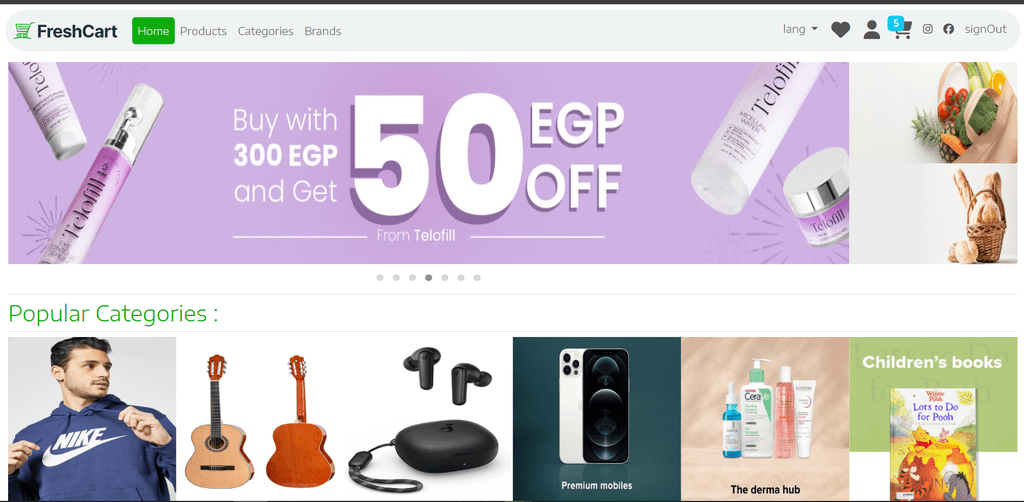Visit the Instagram icon link
The image size is (1024, 502).
(927, 29)
